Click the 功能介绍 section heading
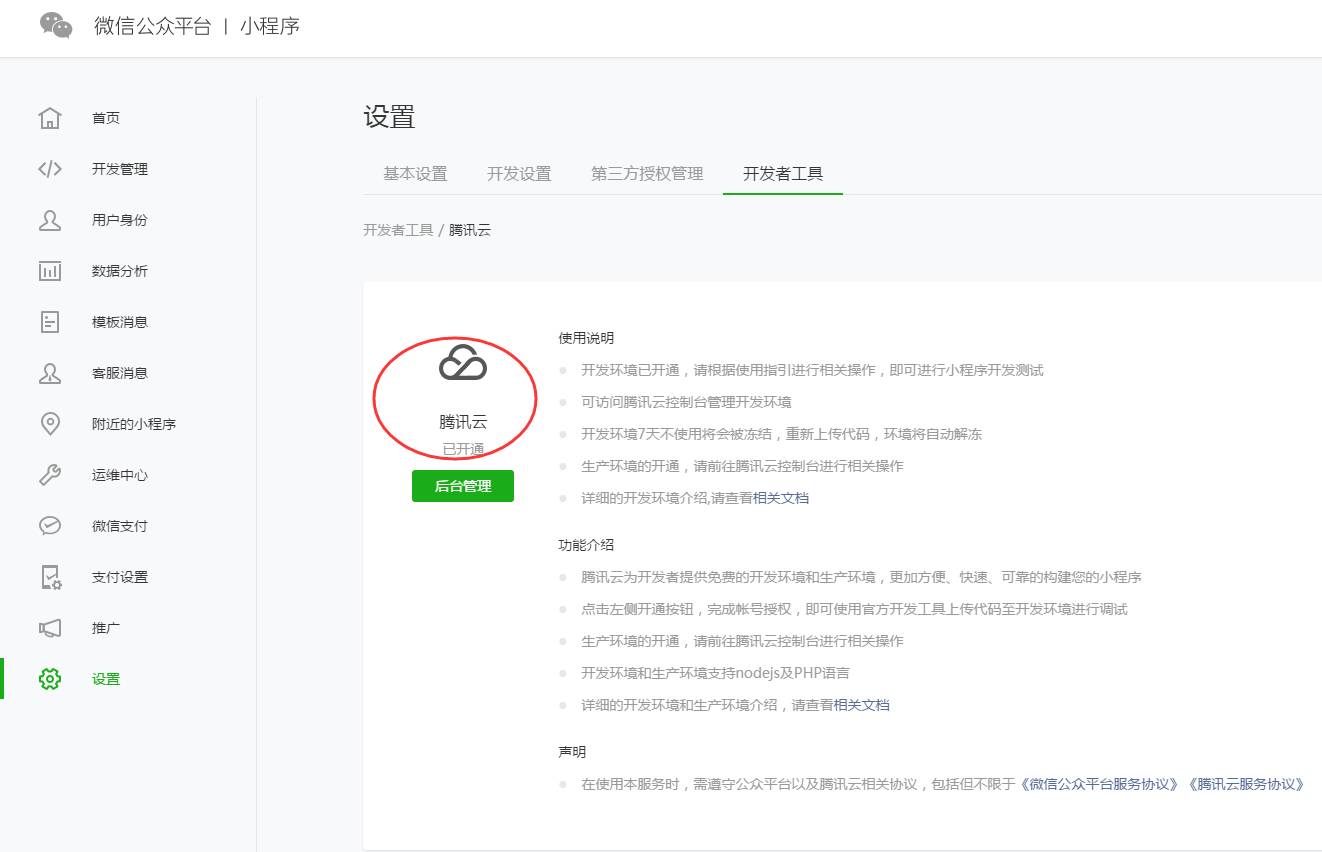This screenshot has height=852, width=1322. [586, 545]
